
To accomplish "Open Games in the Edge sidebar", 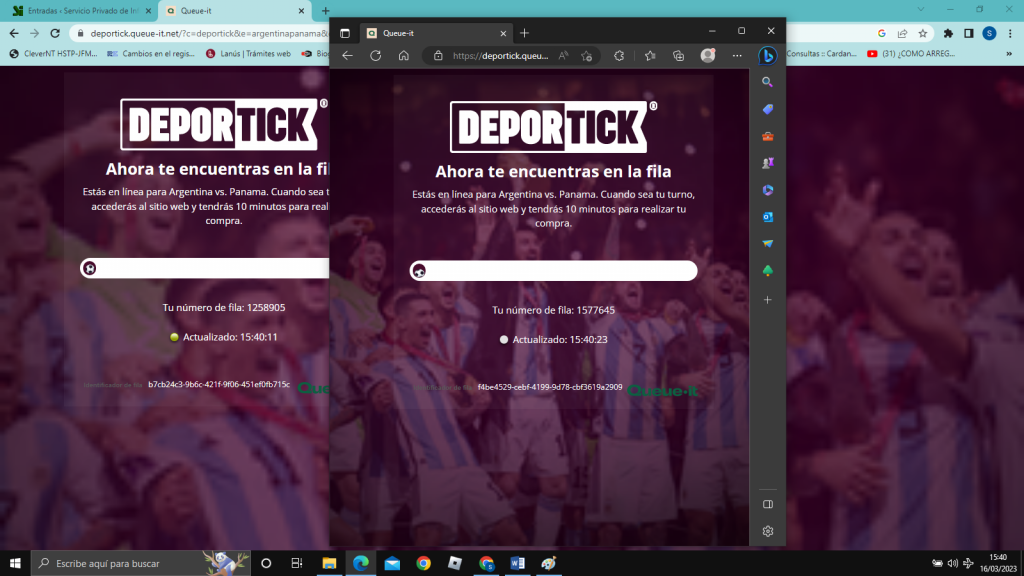I will coord(767,163).
